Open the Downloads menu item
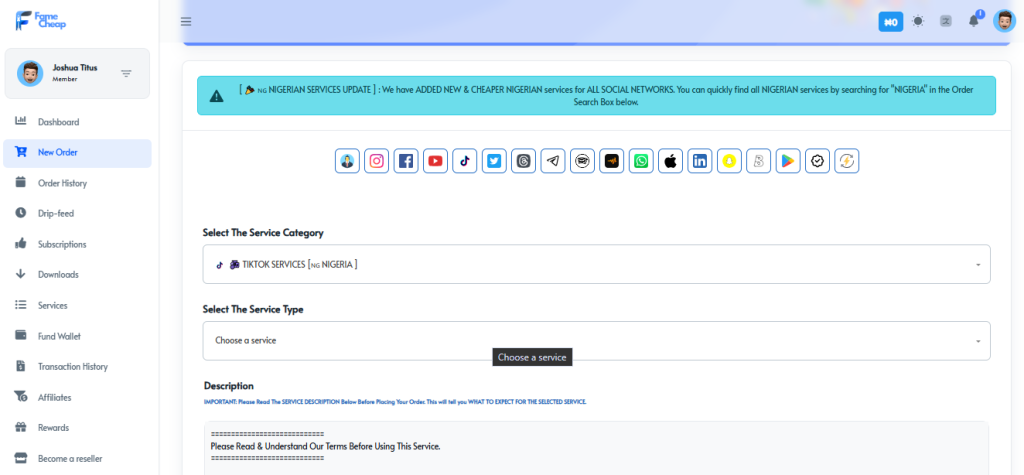 77,274
